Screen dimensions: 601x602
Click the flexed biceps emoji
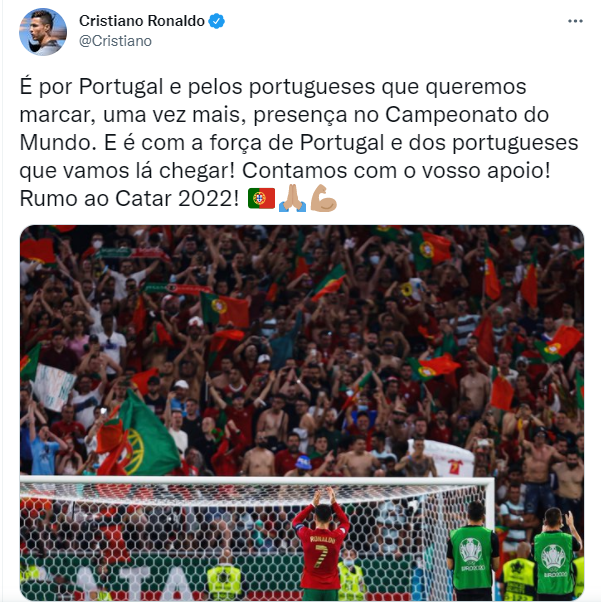[x=323, y=198]
